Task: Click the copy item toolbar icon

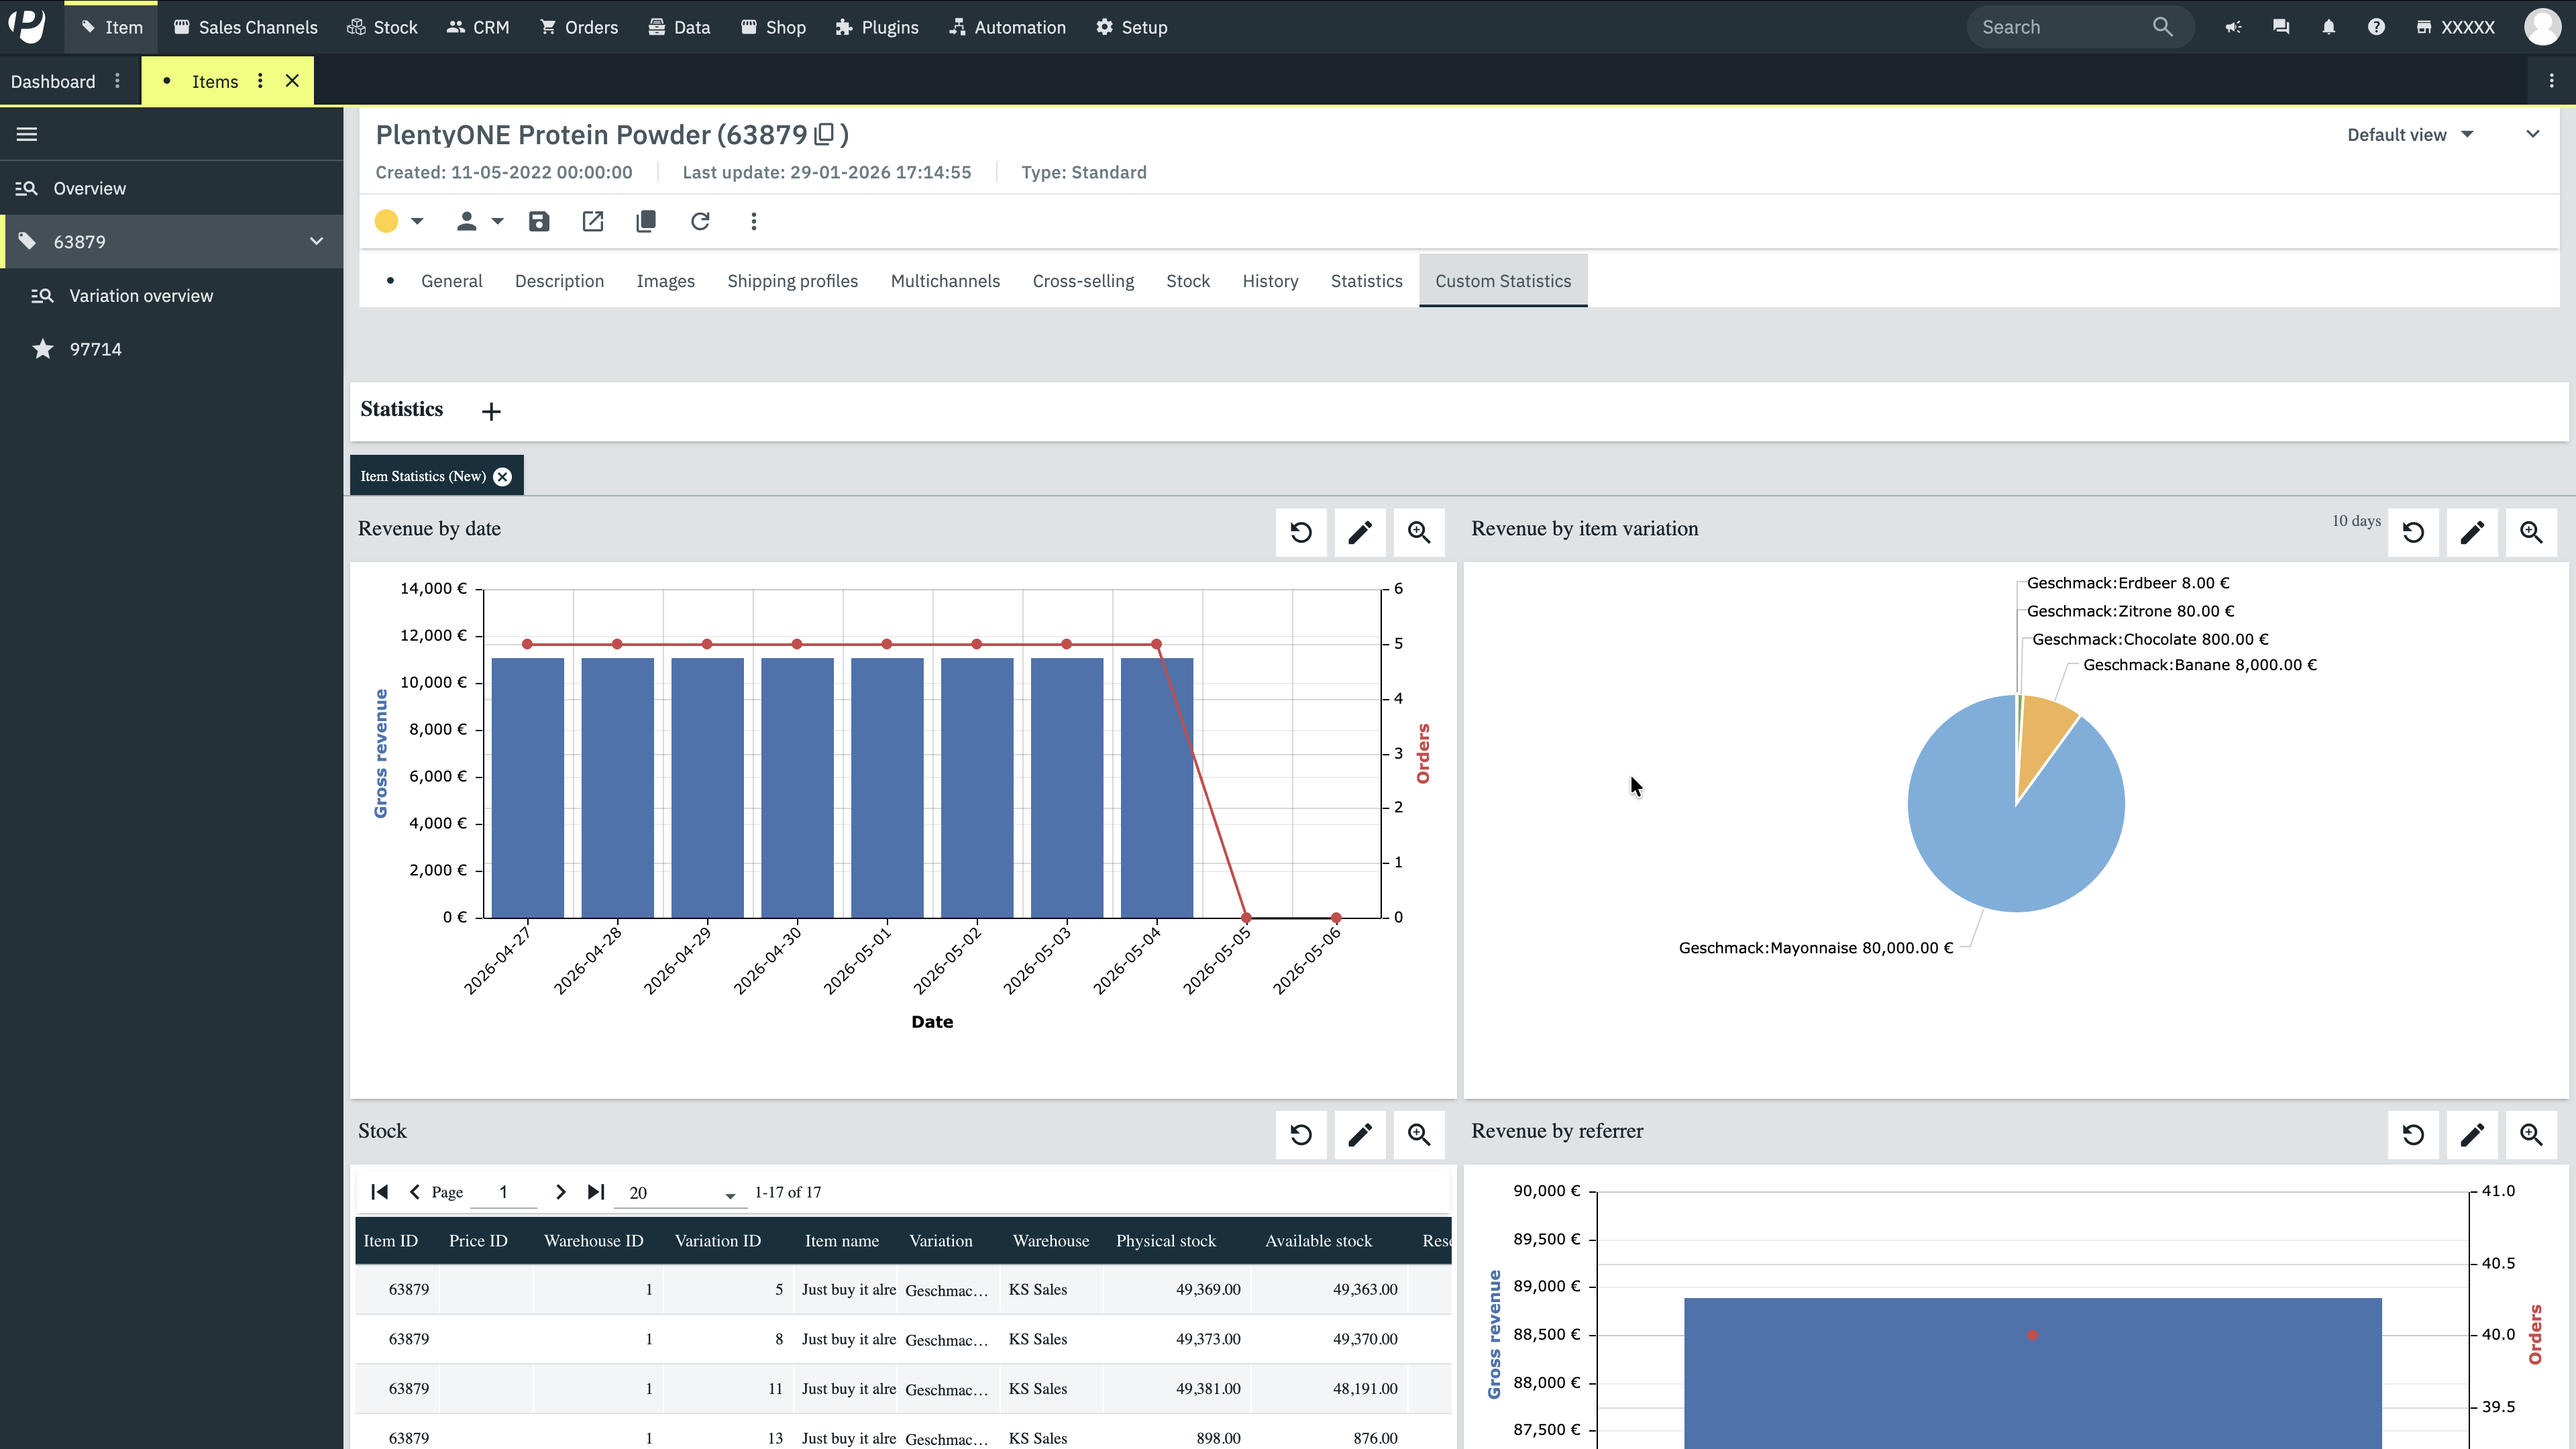Action: (646, 221)
